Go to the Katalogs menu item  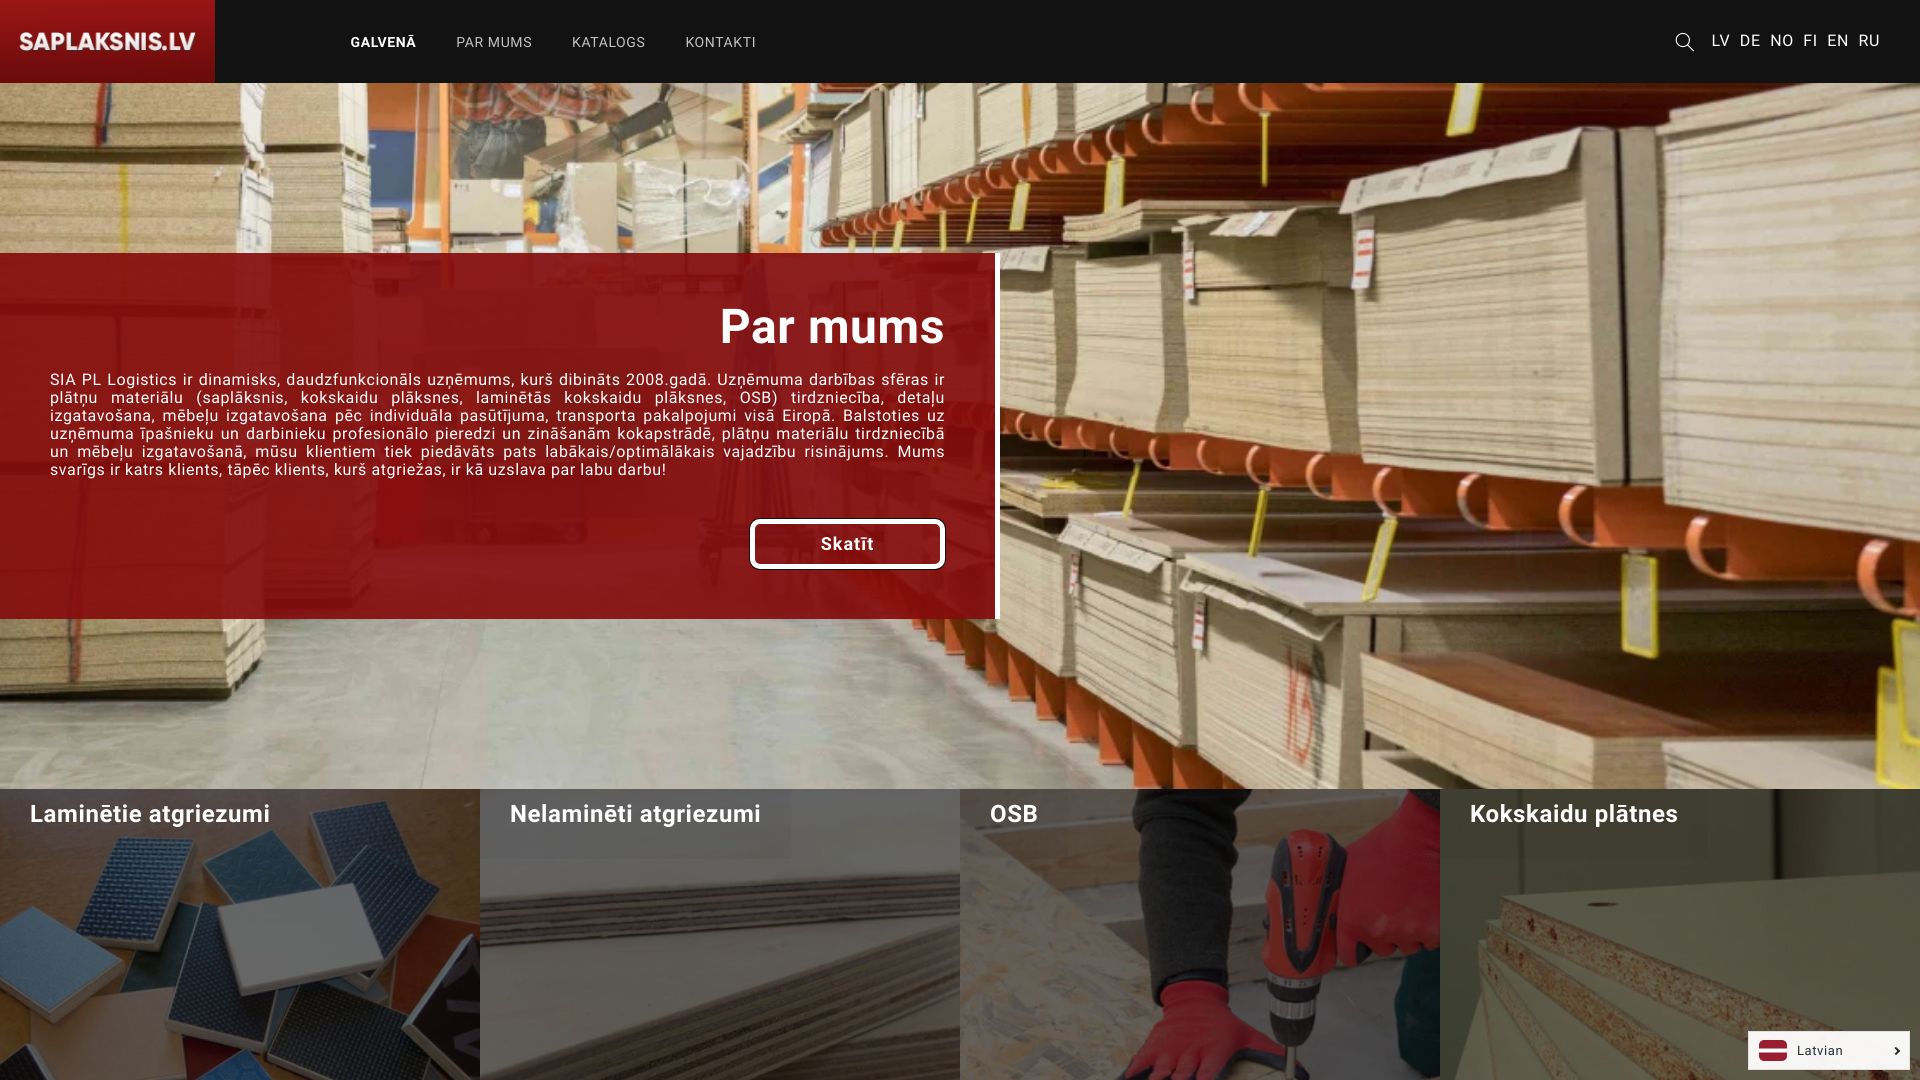point(608,42)
